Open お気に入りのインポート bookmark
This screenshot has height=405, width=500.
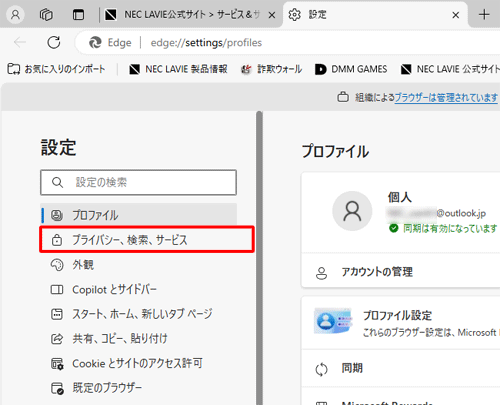tap(56, 69)
